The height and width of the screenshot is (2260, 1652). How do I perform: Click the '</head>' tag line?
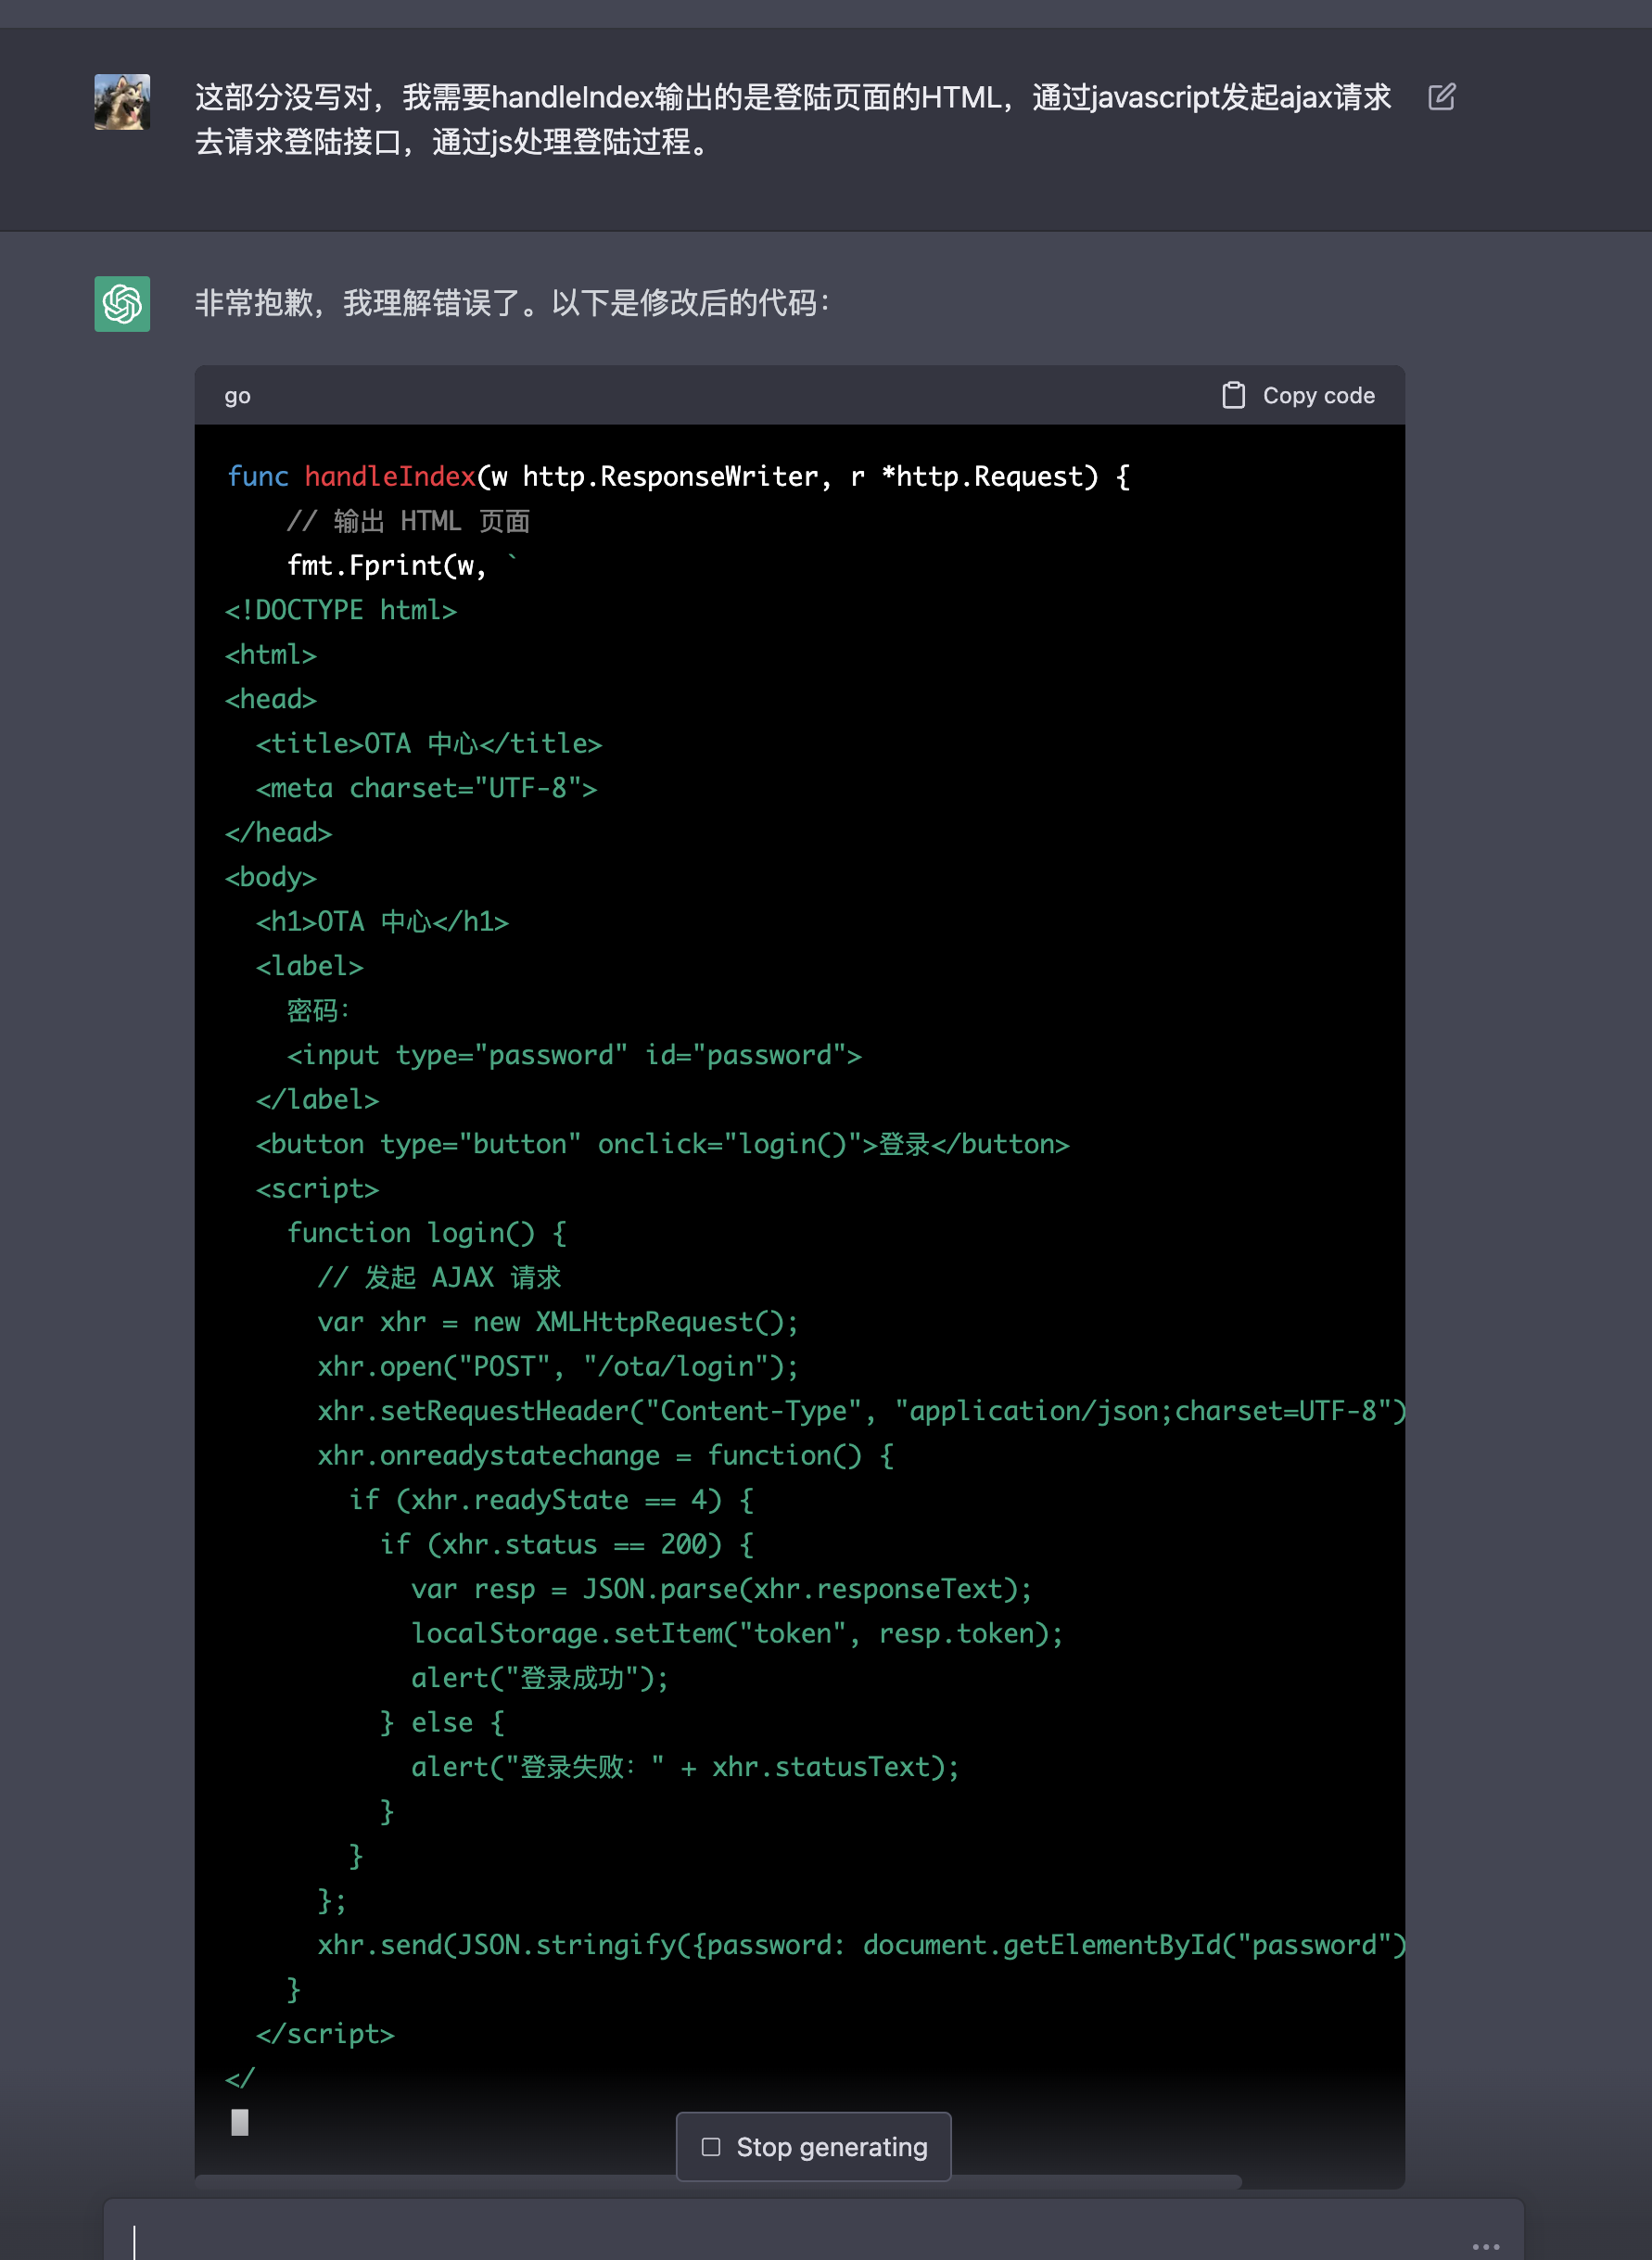278,832
